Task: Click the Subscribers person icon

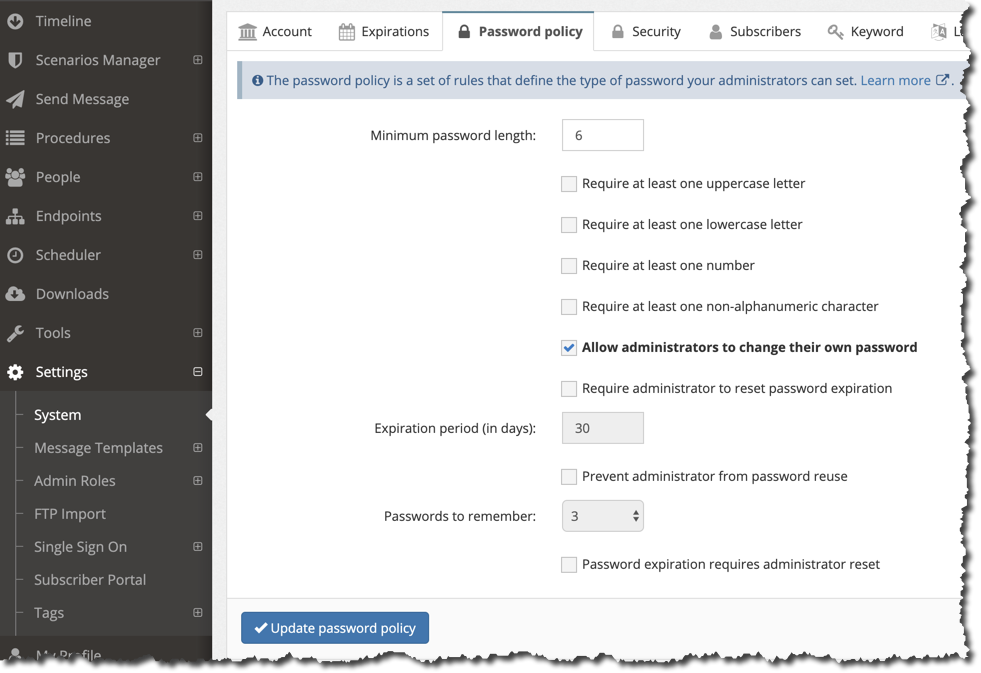Action: click(716, 31)
